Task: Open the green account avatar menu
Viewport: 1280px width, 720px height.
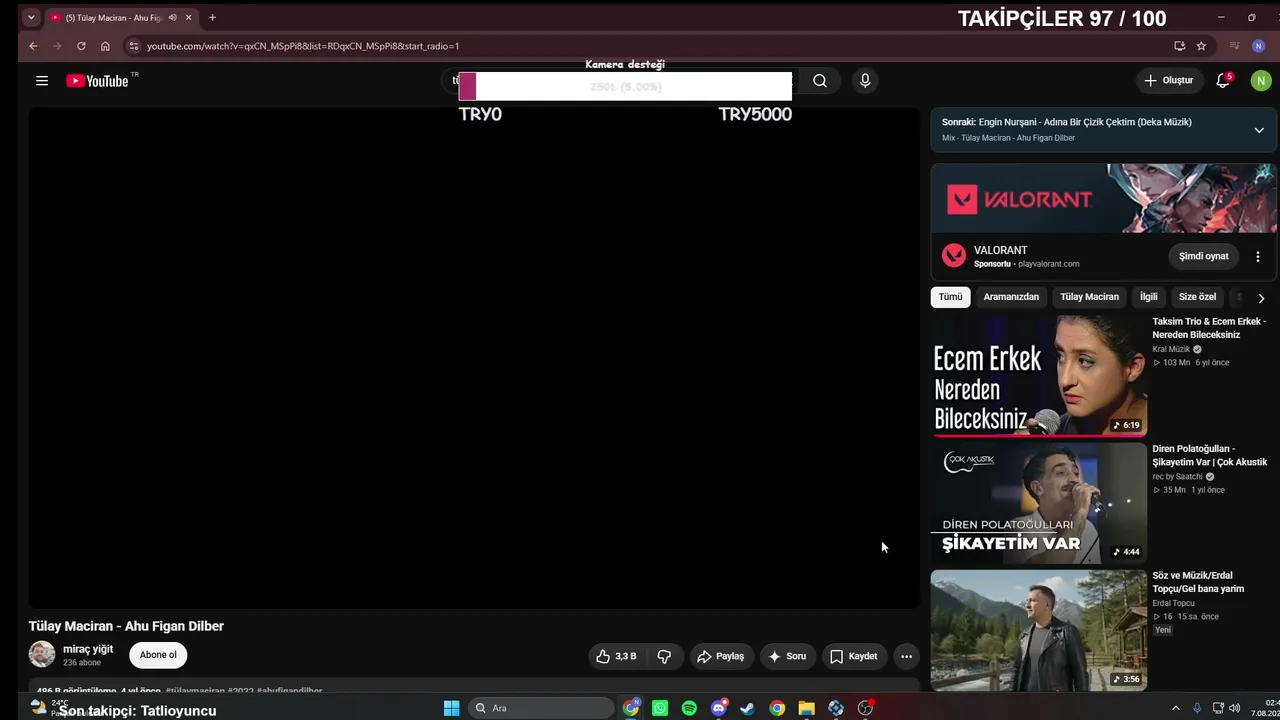Action: click(1261, 81)
